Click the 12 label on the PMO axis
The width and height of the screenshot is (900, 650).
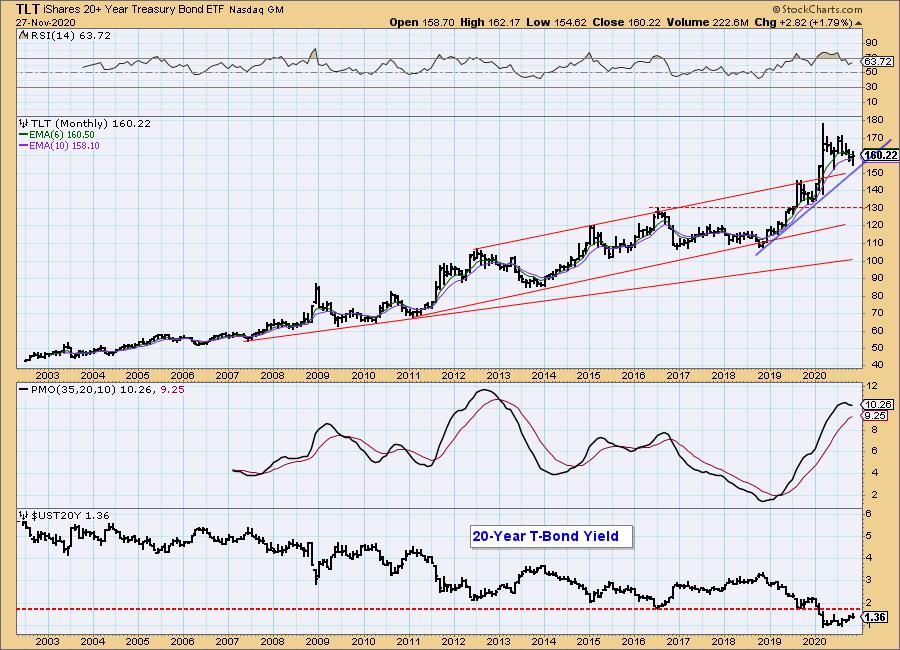(x=871, y=385)
